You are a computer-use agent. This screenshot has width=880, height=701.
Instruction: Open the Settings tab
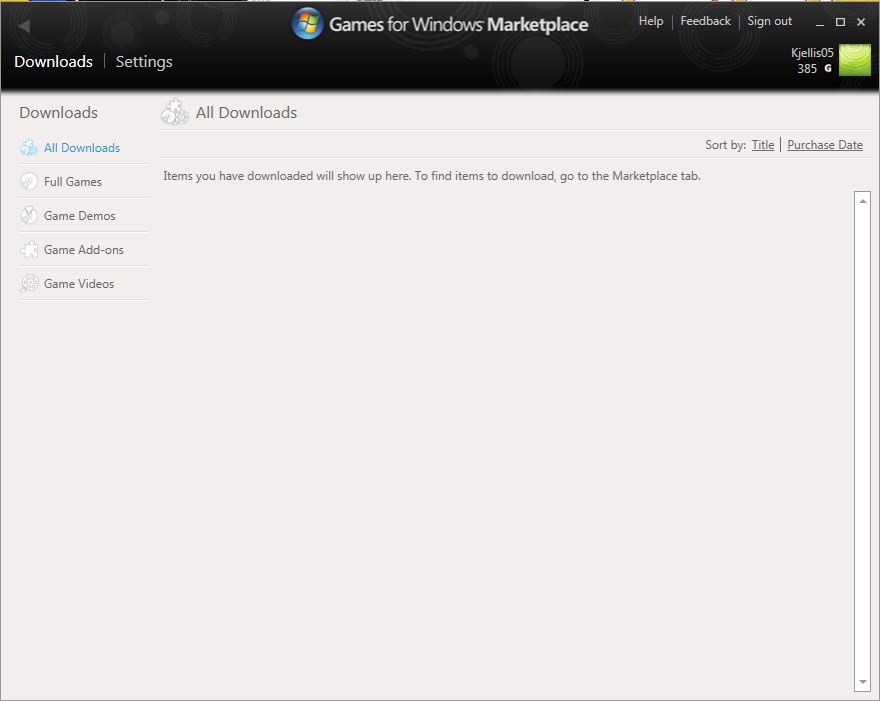[144, 62]
